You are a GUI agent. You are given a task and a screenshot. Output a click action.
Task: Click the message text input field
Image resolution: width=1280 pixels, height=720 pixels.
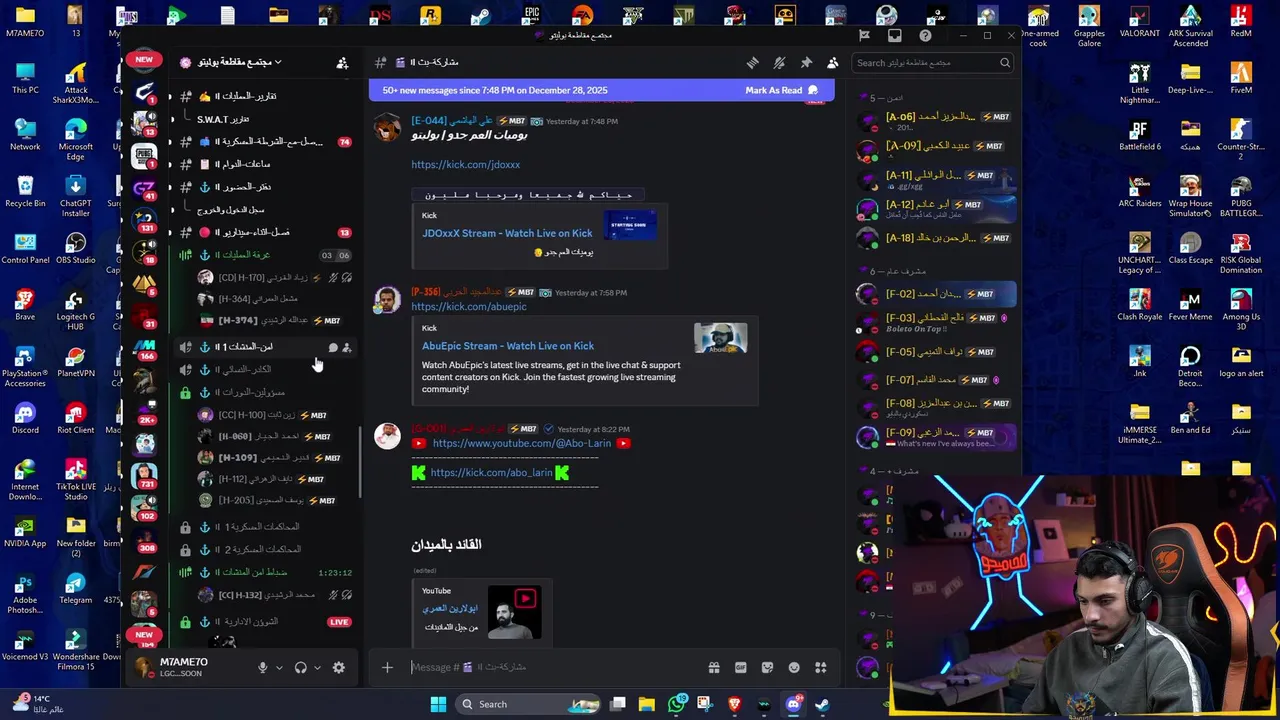click(x=552, y=667)
